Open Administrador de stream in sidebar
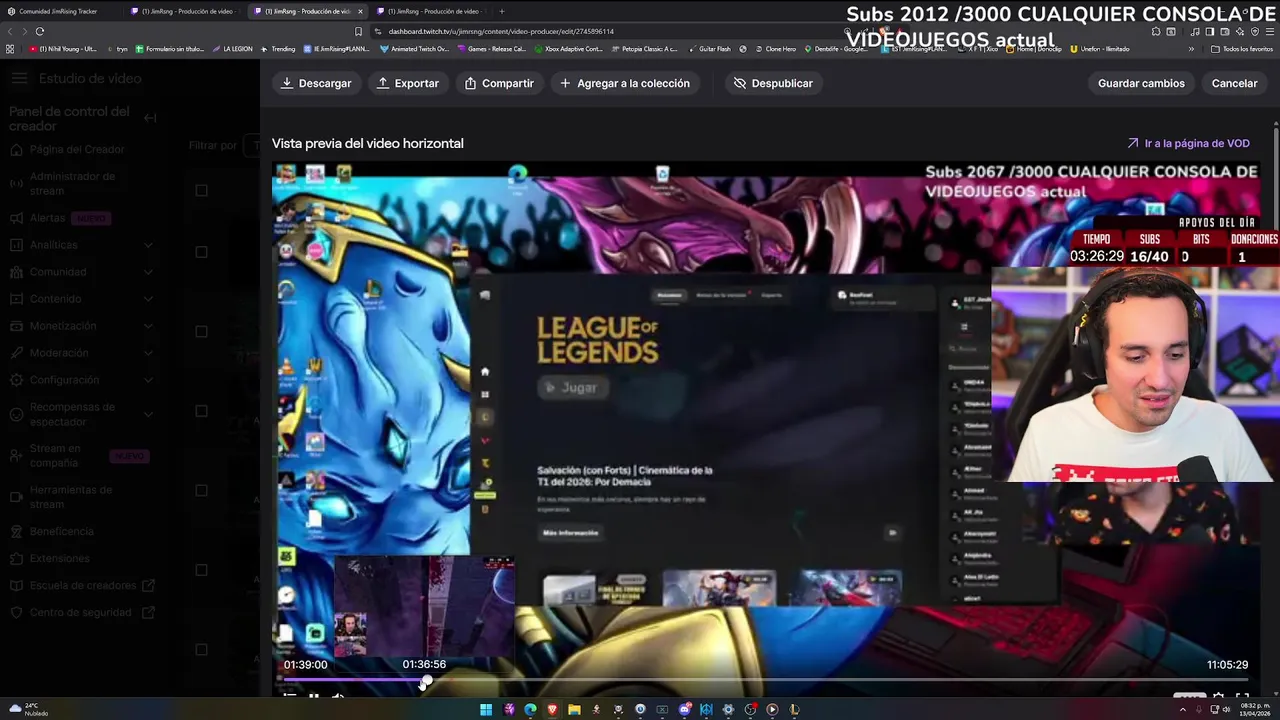1280x720 pixels. [80, 183]
